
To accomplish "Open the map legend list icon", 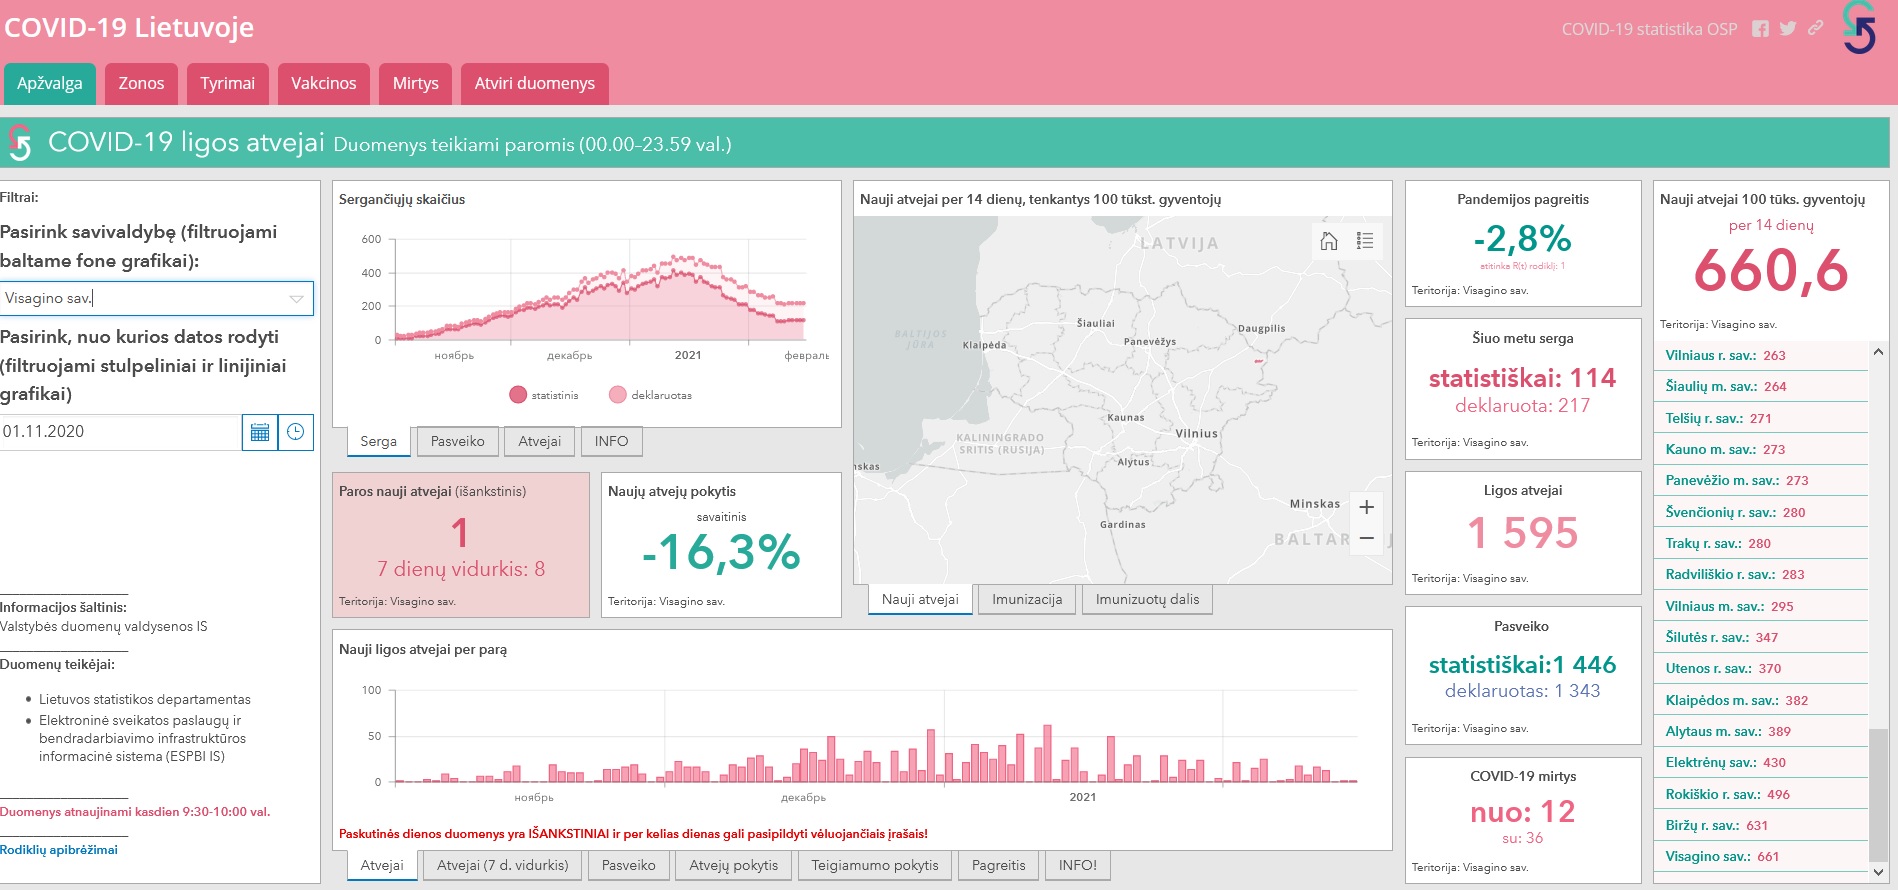I will pos(1365,241).
